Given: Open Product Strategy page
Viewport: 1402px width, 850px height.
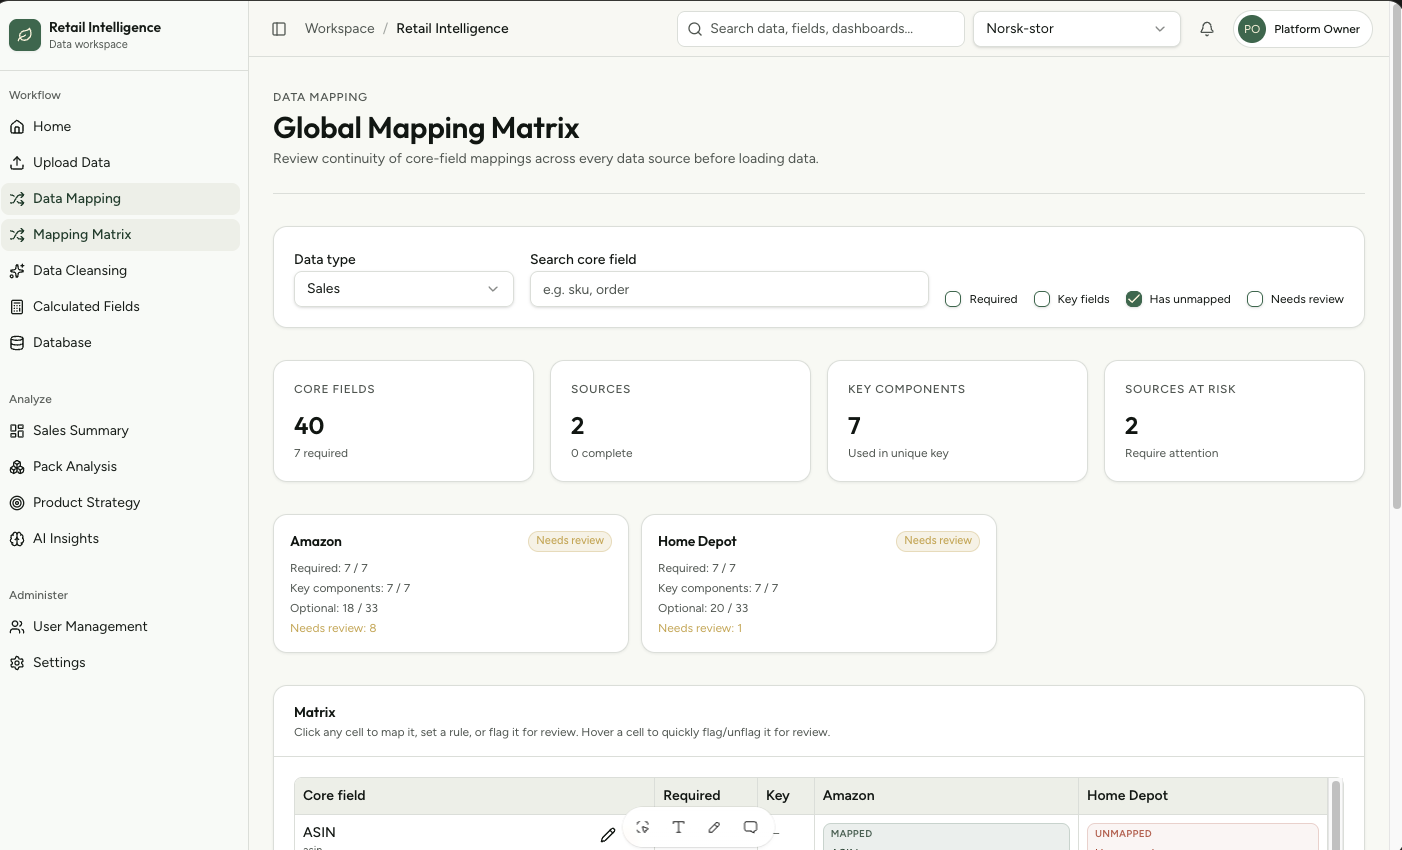Looking at the screenshot, I should pyautogui.click(x=120, y=503).
